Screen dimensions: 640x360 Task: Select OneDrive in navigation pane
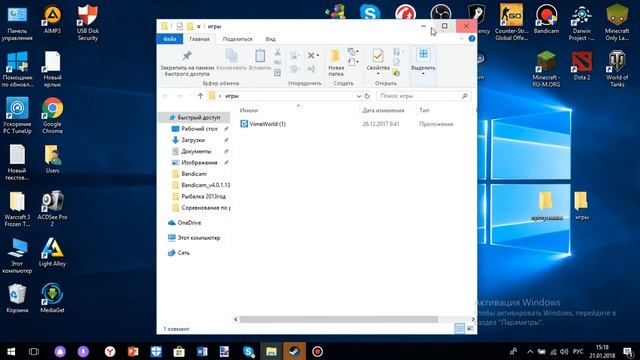(x=184, y=223)
